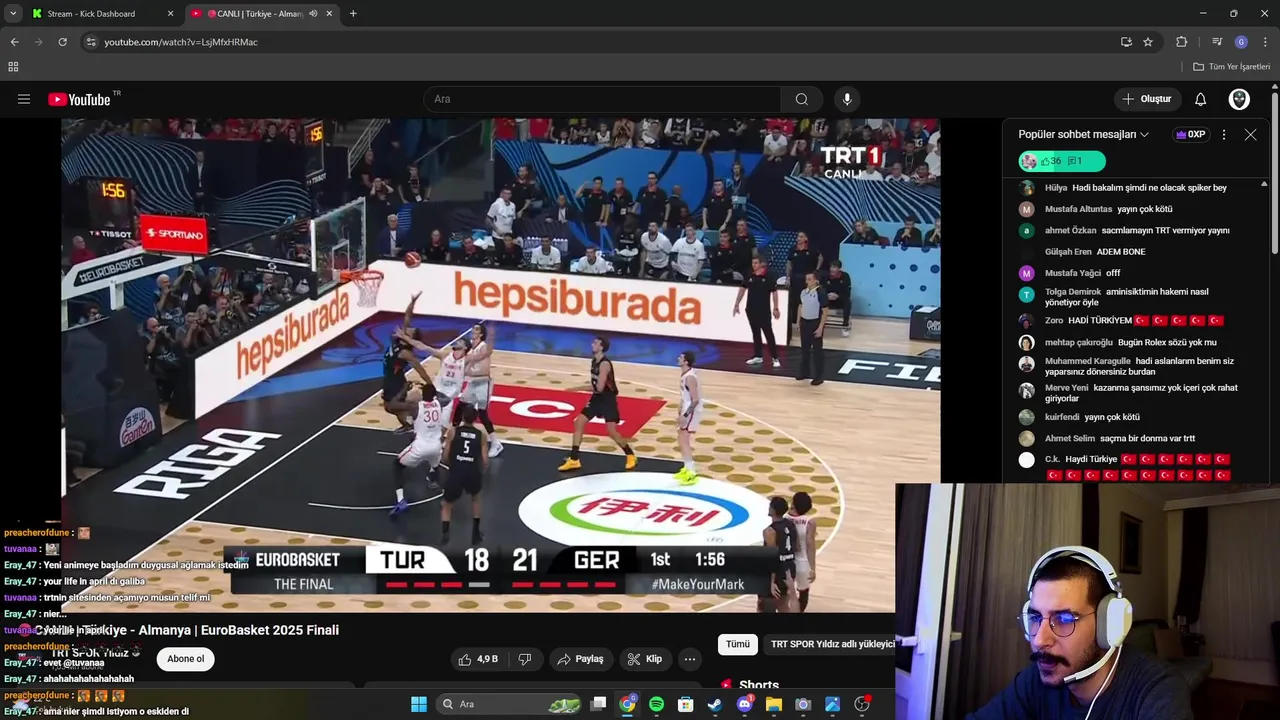This screenshot has height=720, width=1280.
Task: Open the 0XP chat points badge
Action: pos(1190,134)
